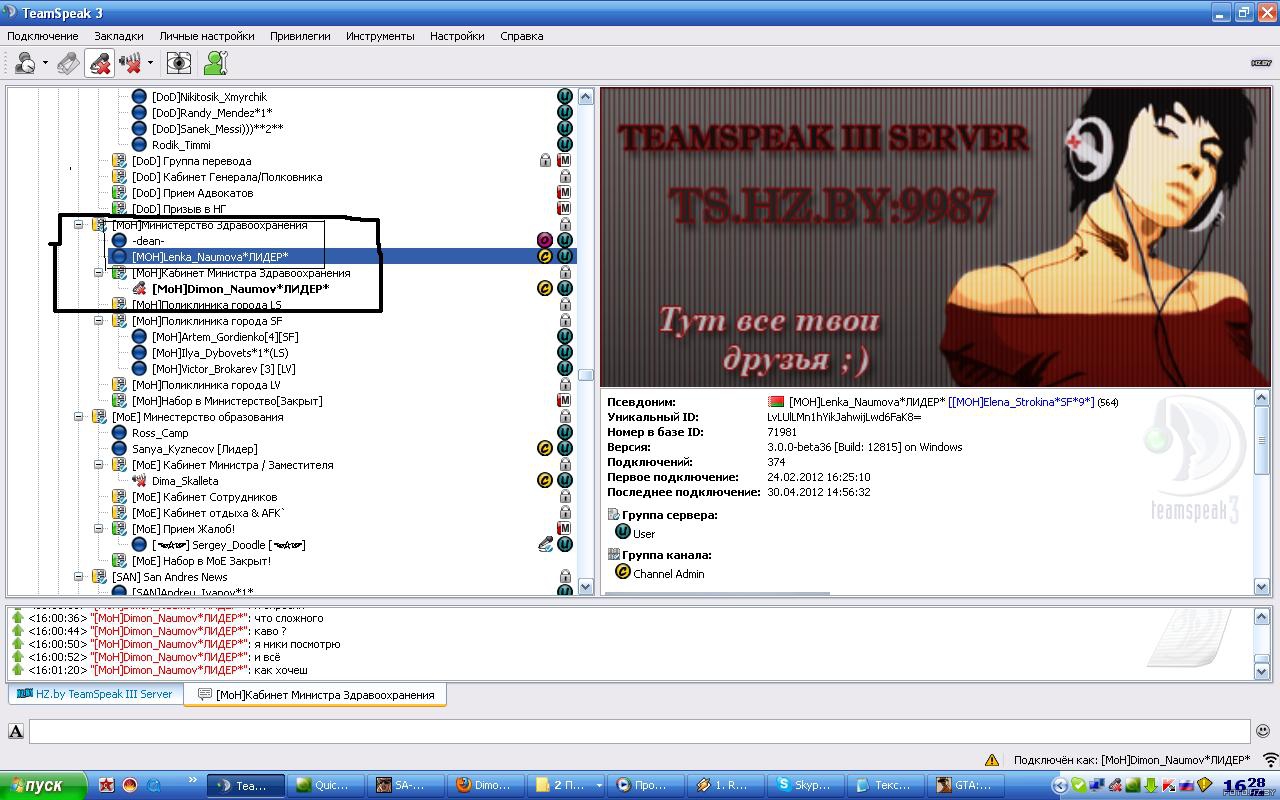Collapse [MoH]Поликлиника города SF channel
This screenshot has height=800, width=1280.
(x=99, y=321)
